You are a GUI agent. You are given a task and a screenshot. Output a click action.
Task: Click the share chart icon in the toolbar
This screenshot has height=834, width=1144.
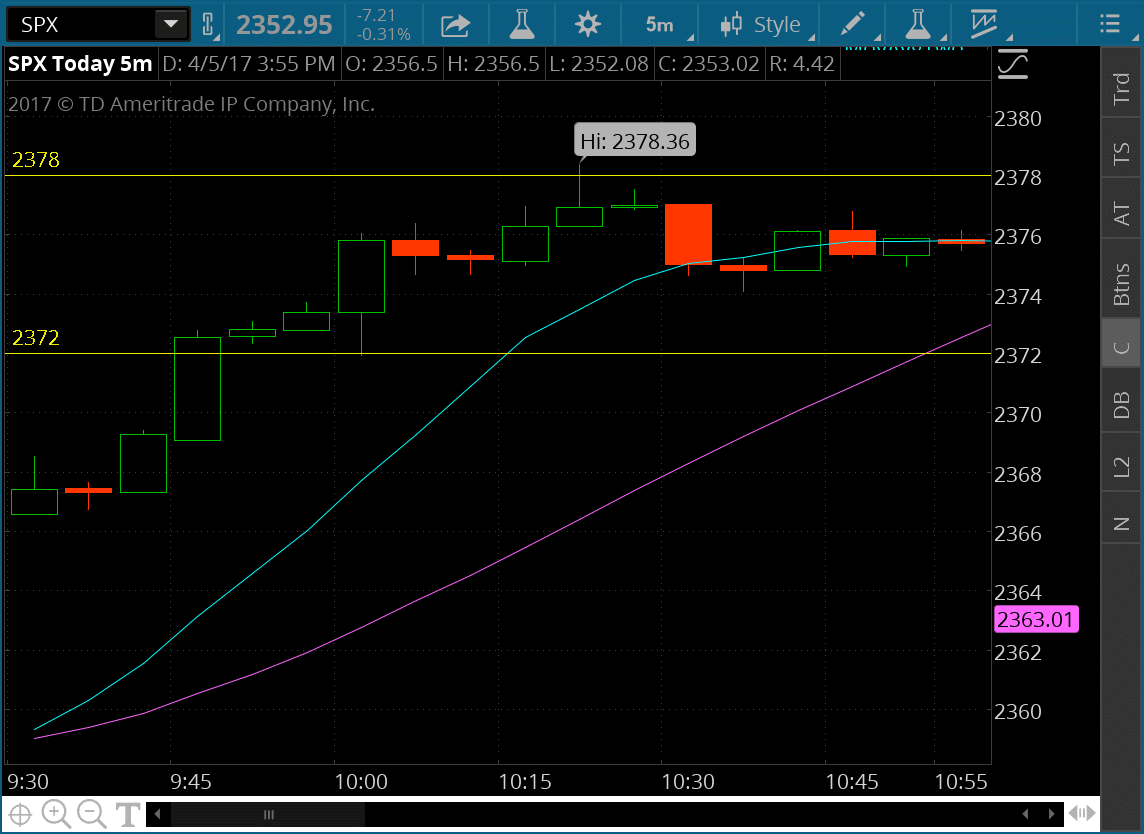[456, 24]
